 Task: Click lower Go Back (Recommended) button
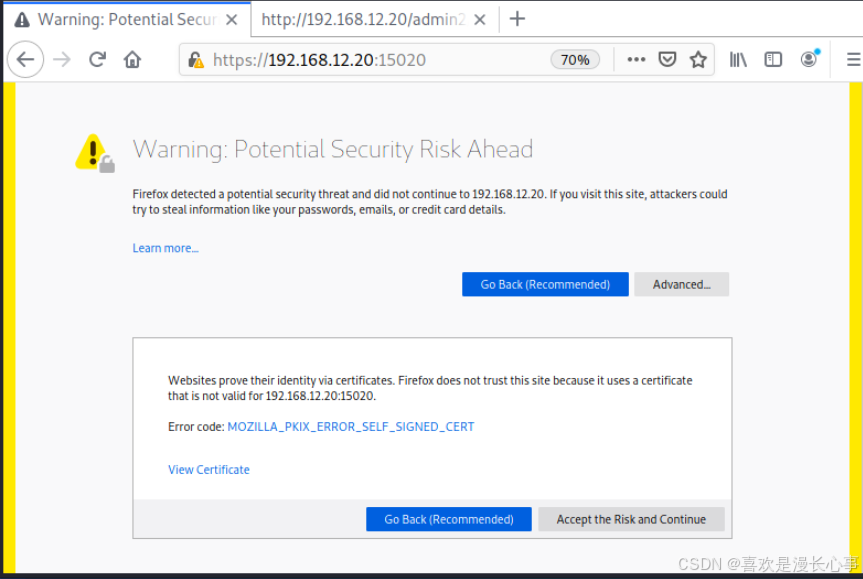click(x=449, y=519)
